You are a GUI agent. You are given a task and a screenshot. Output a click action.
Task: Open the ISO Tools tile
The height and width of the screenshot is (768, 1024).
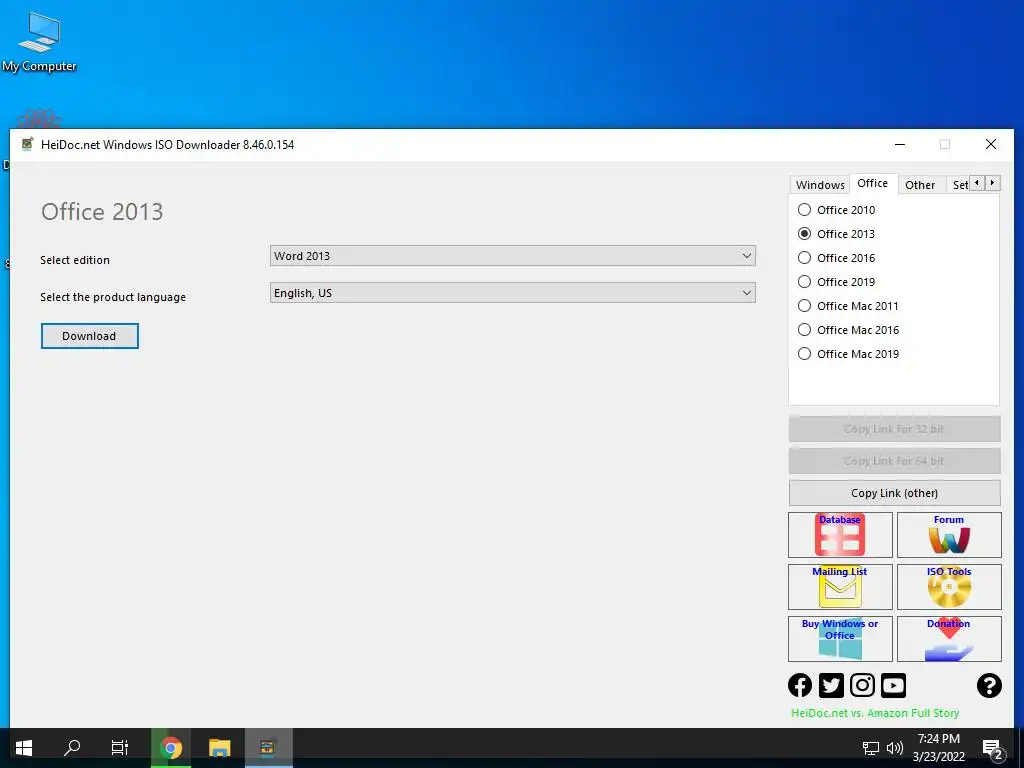(949, 587)
